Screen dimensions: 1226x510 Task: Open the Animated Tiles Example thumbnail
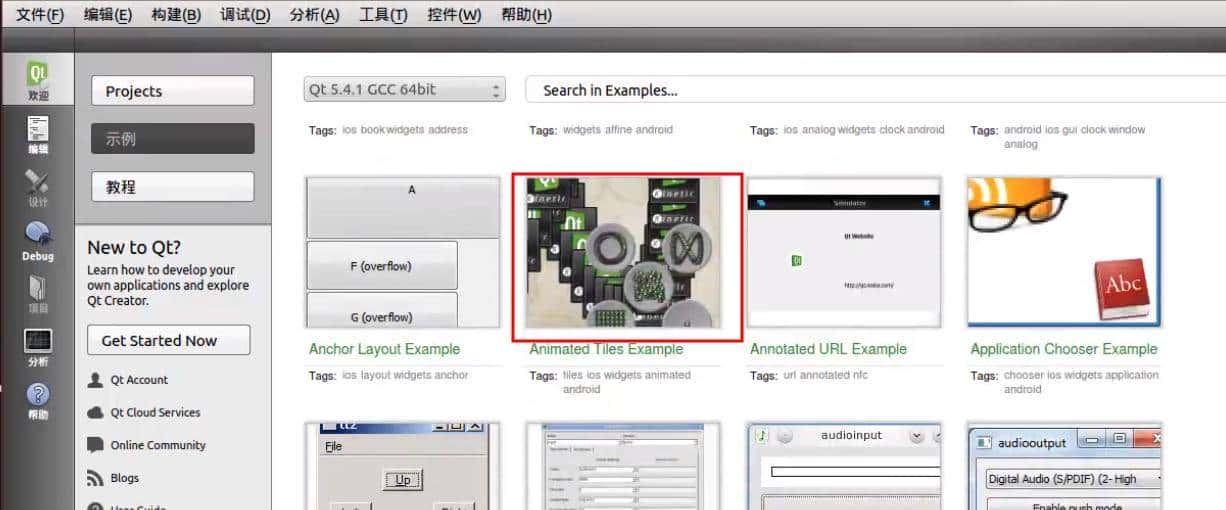click(x=627, y=256)
